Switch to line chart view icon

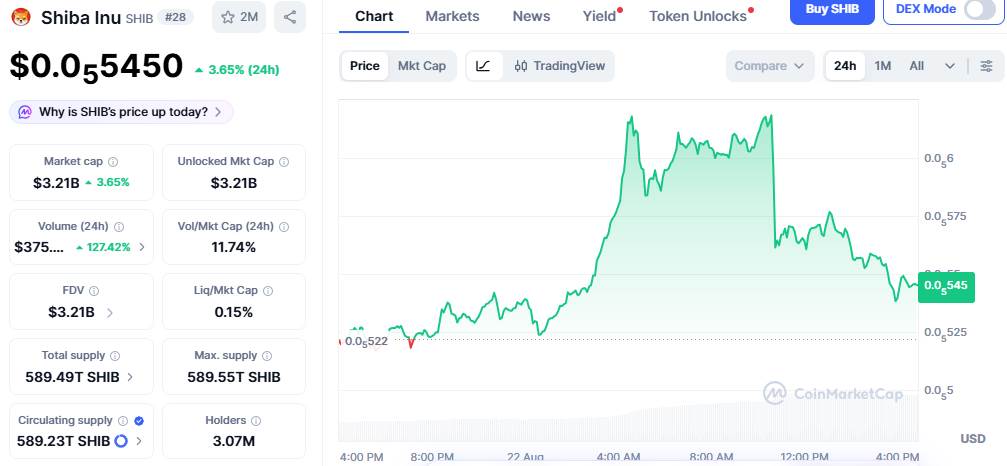(484, 65)
